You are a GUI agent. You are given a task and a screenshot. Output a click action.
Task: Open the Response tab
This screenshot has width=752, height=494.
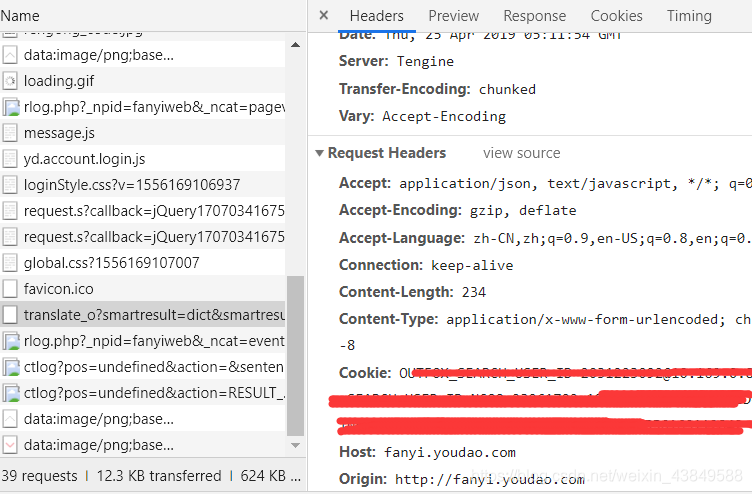coord(535,16)
